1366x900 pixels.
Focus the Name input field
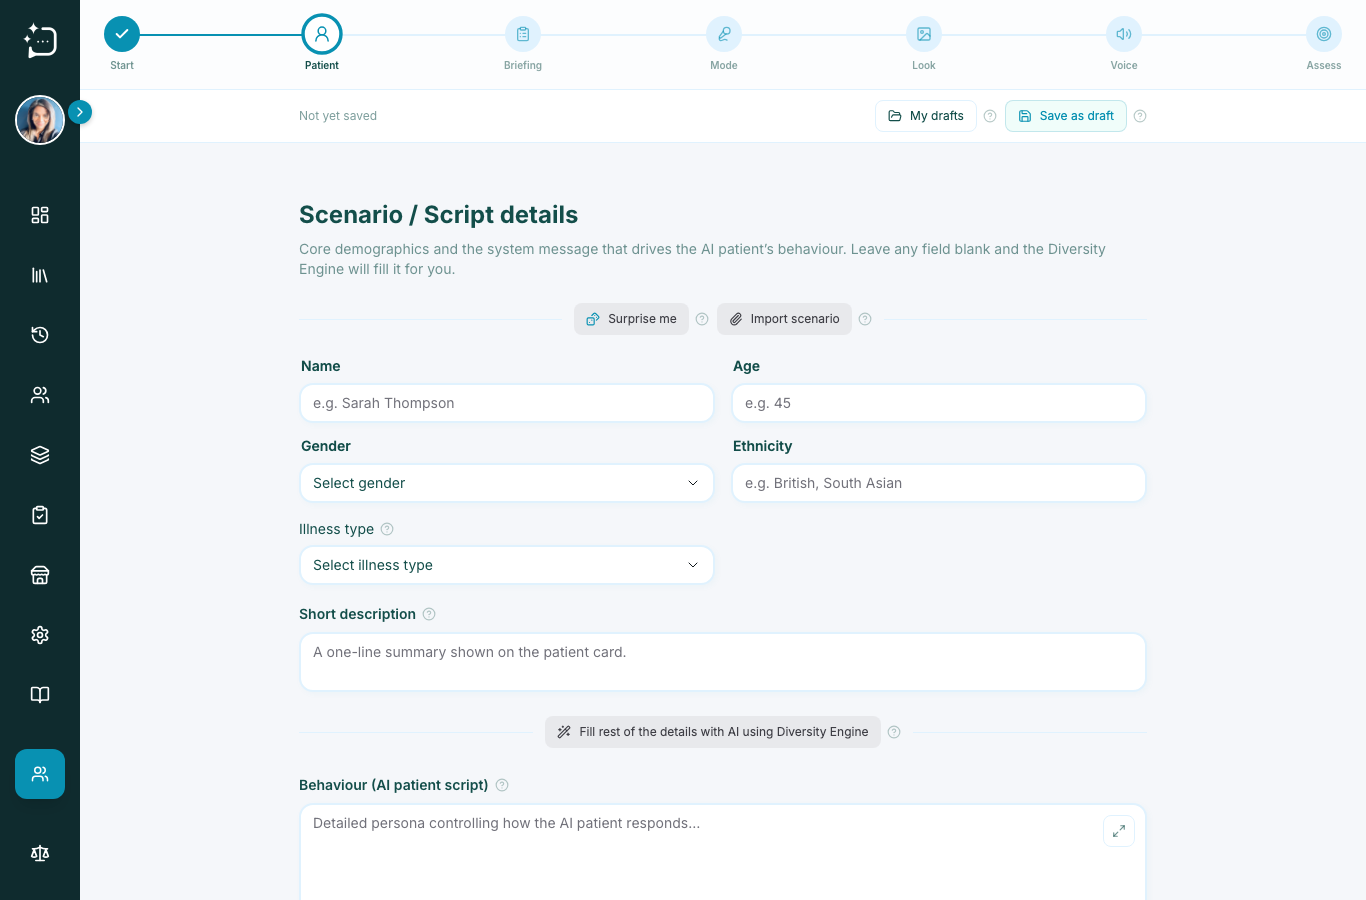(507, 403)
